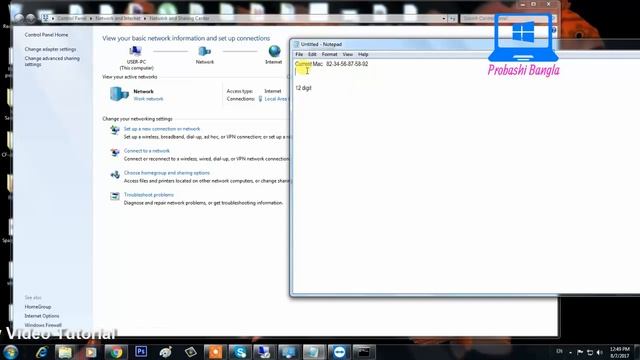Click Set up a new connection or network
This screenshot has width=640, height=360.
point(162,129)
